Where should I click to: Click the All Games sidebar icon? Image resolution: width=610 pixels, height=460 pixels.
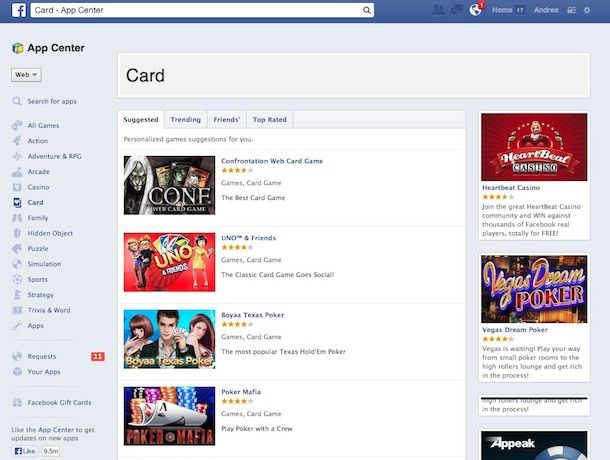tap(17, 125)
